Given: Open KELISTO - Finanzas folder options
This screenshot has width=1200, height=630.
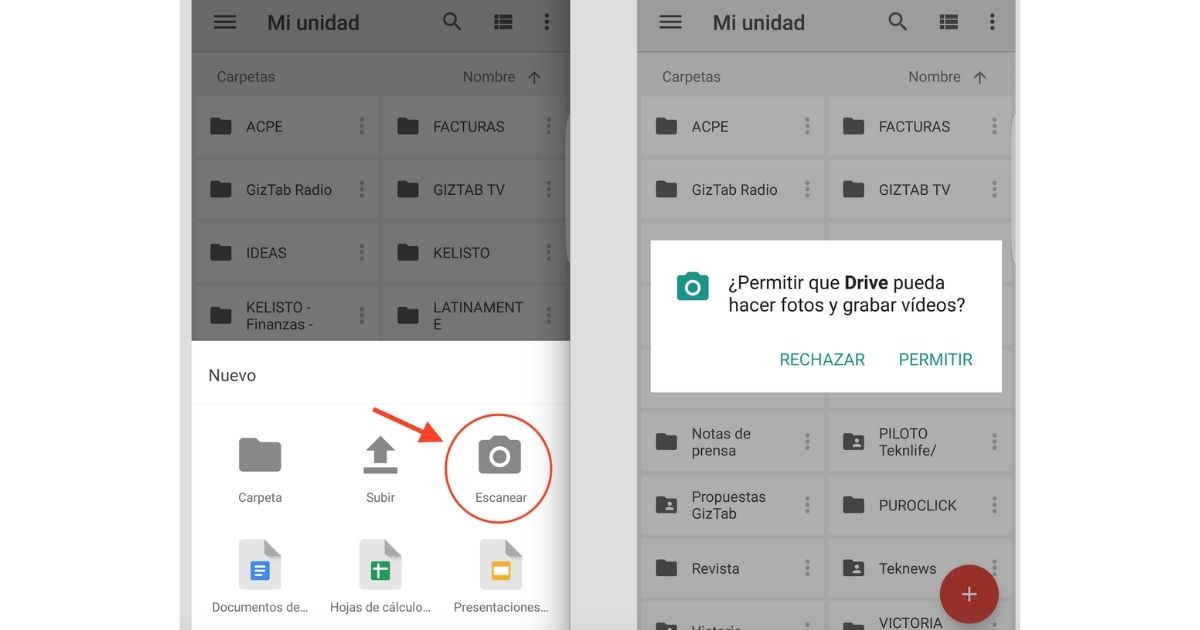Looking at the screenshot, I should coord(361,315).
